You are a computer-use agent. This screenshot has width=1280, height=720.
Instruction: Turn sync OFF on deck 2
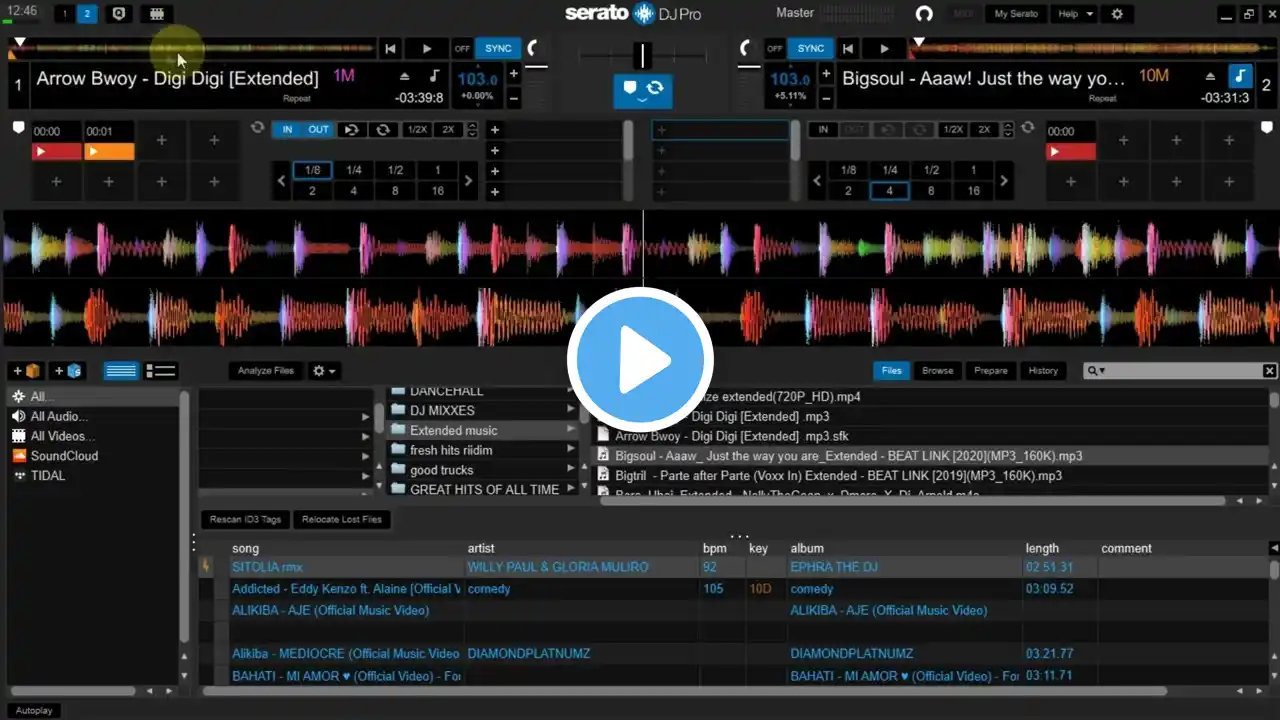[x=775, y=48]
